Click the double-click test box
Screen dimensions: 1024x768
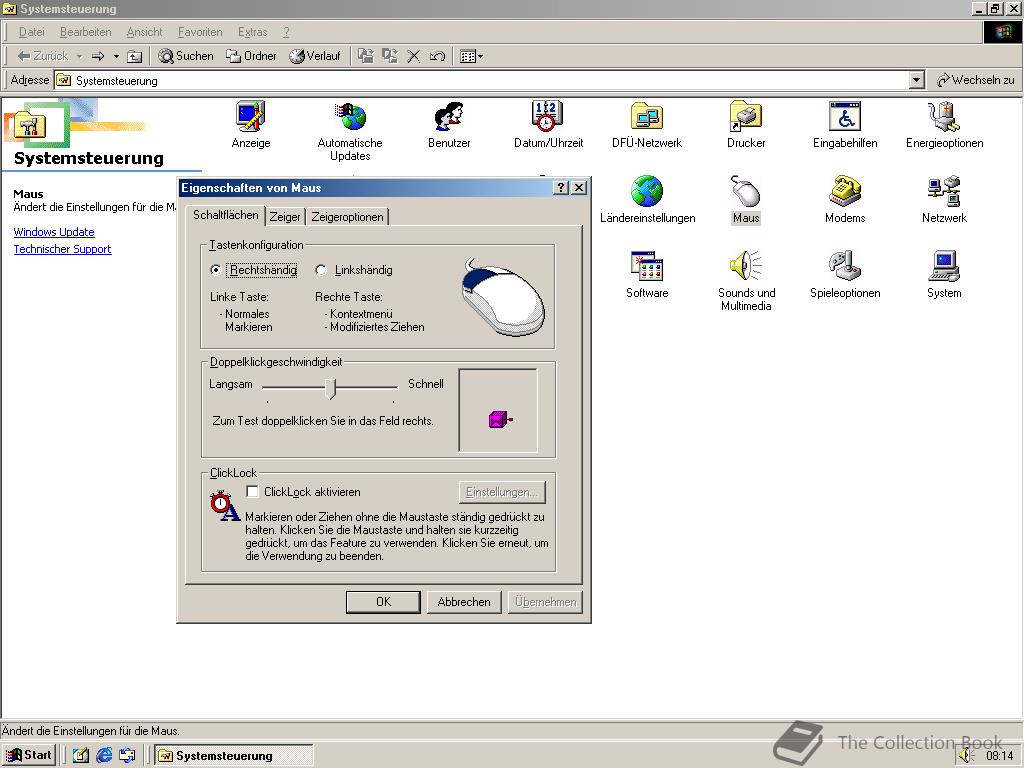coord(498,410)
